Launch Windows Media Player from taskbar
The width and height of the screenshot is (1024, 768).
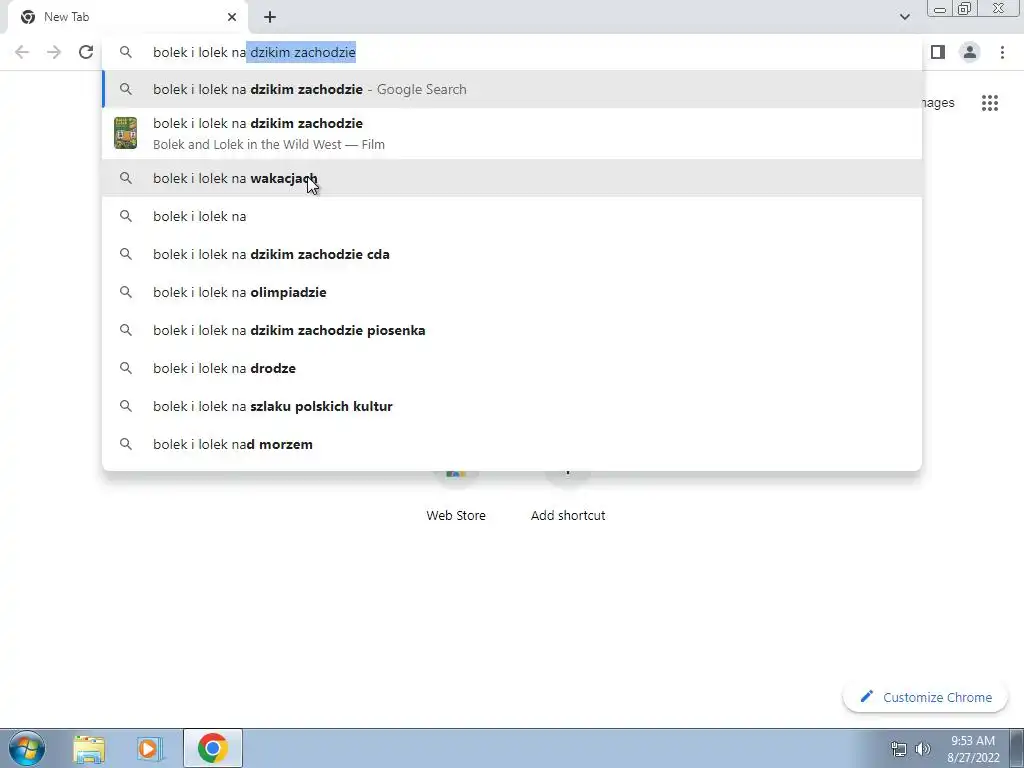click(150, 749)
